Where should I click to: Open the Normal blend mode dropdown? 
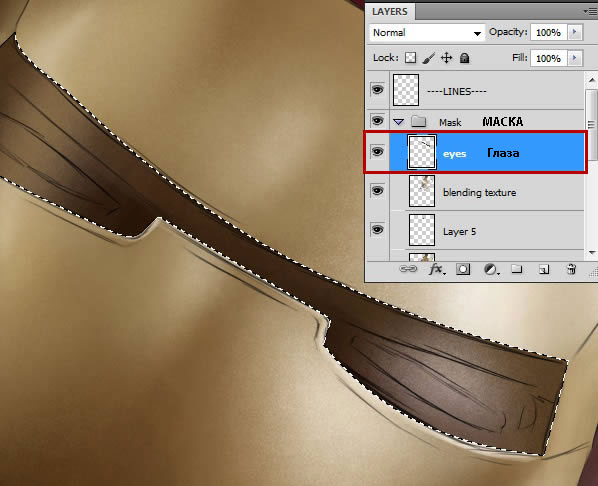pyautogui.click(x=427, y=33)
